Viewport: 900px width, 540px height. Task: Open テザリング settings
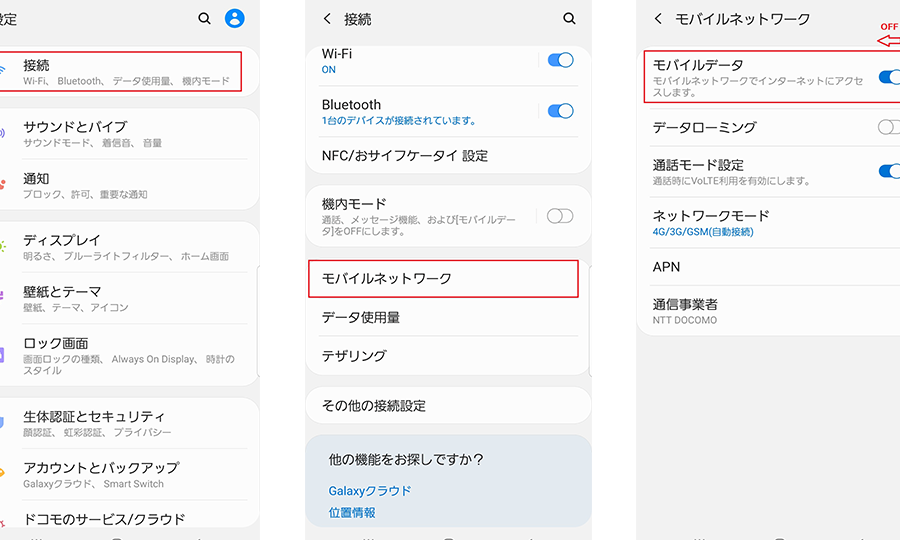point(448,356)
